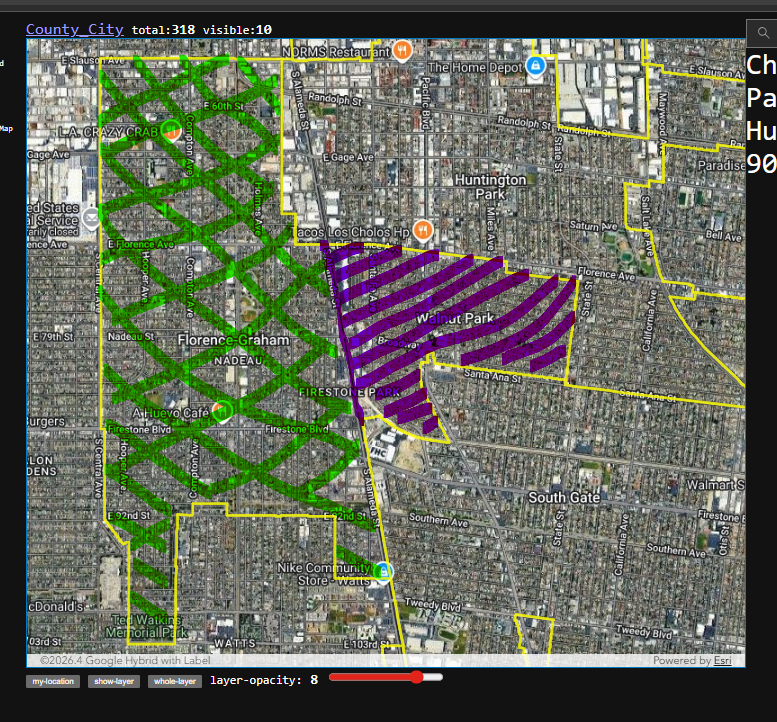
Task: Select the Al Huevo Café map pin
Action: 224,409
